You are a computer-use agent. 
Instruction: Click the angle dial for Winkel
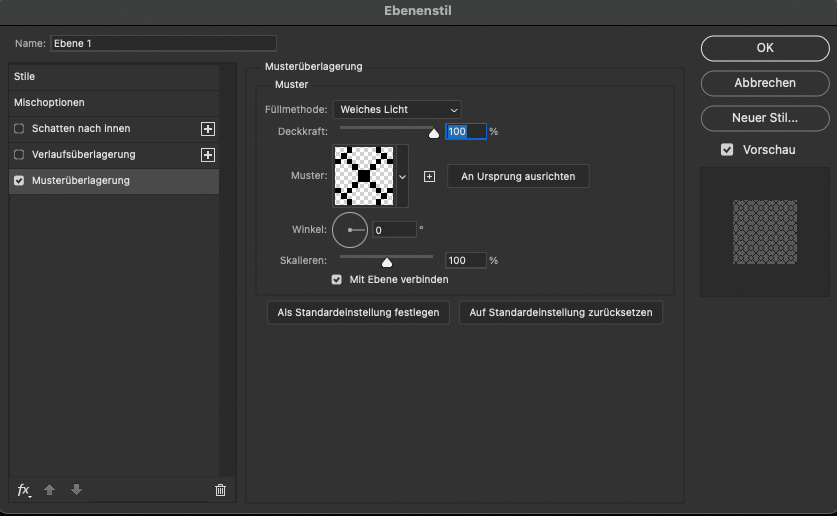[350, 230]
